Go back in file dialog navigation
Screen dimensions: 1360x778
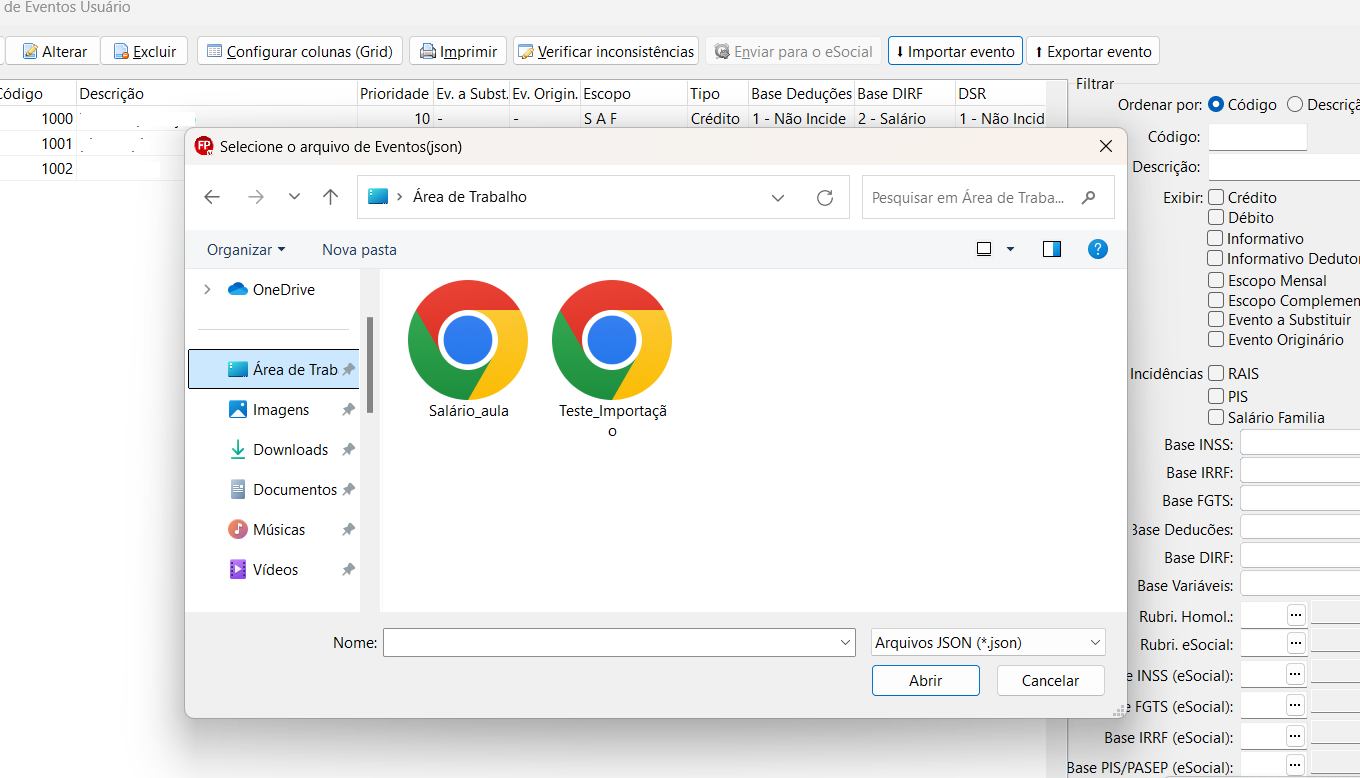click(x=212, y=197)
